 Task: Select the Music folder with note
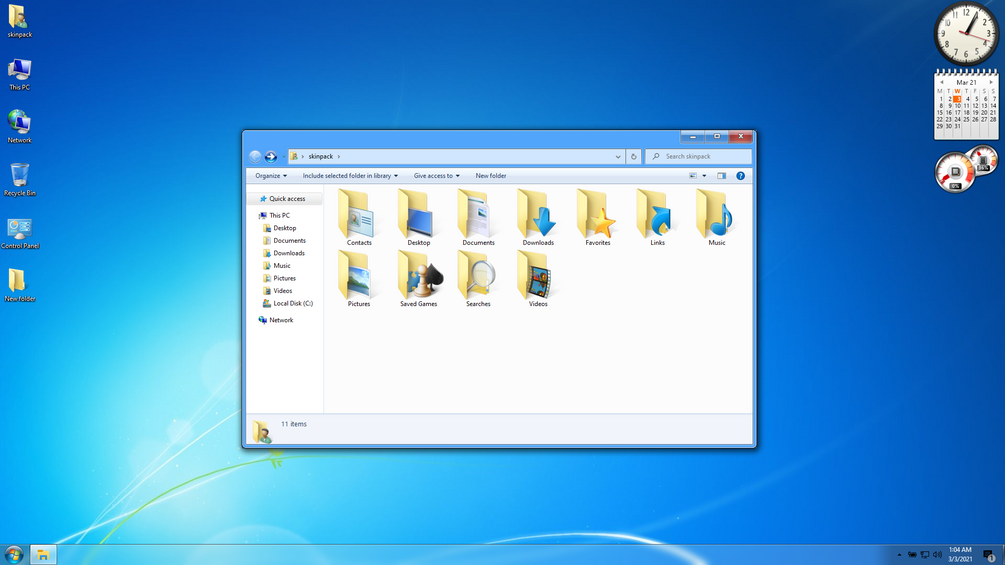click(717, 218)
